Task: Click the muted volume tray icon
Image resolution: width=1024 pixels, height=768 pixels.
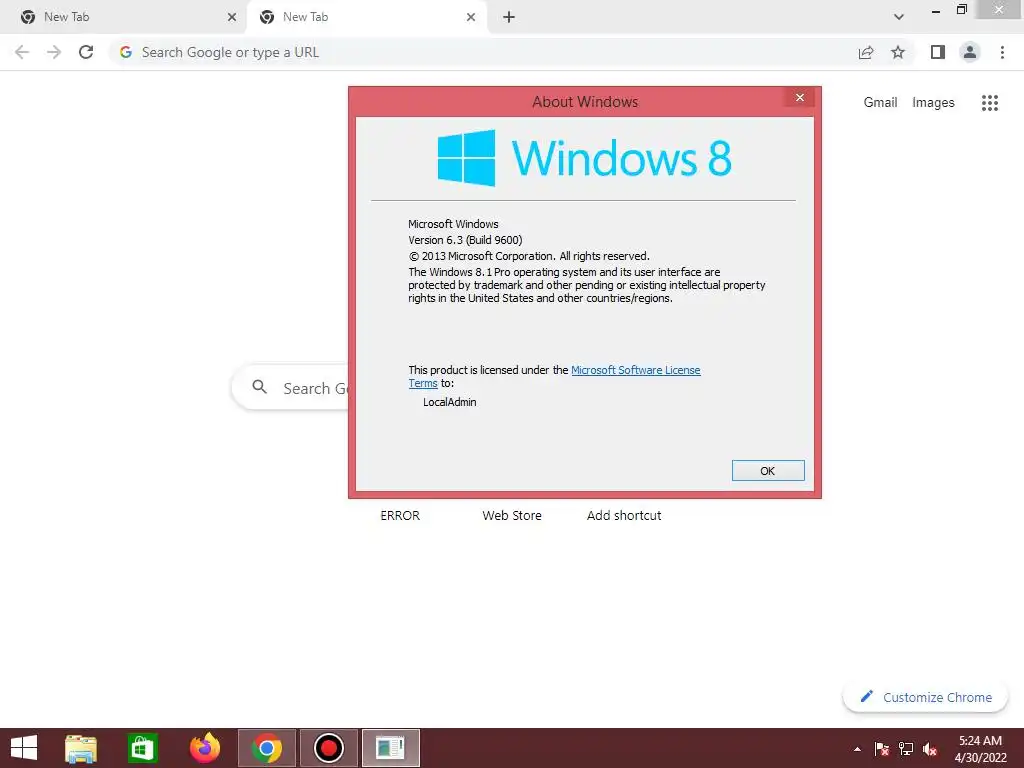Action: point(930,749)
